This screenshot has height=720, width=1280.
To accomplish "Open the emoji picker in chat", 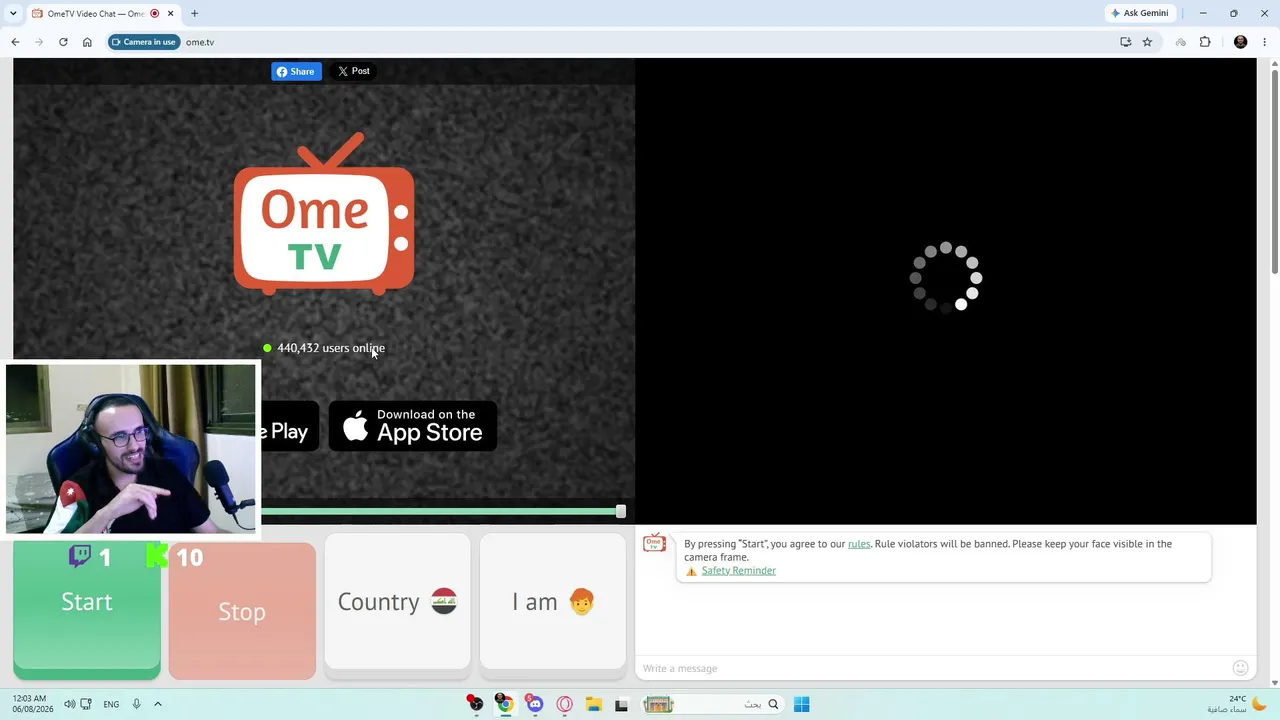I will pos(1240,668).
